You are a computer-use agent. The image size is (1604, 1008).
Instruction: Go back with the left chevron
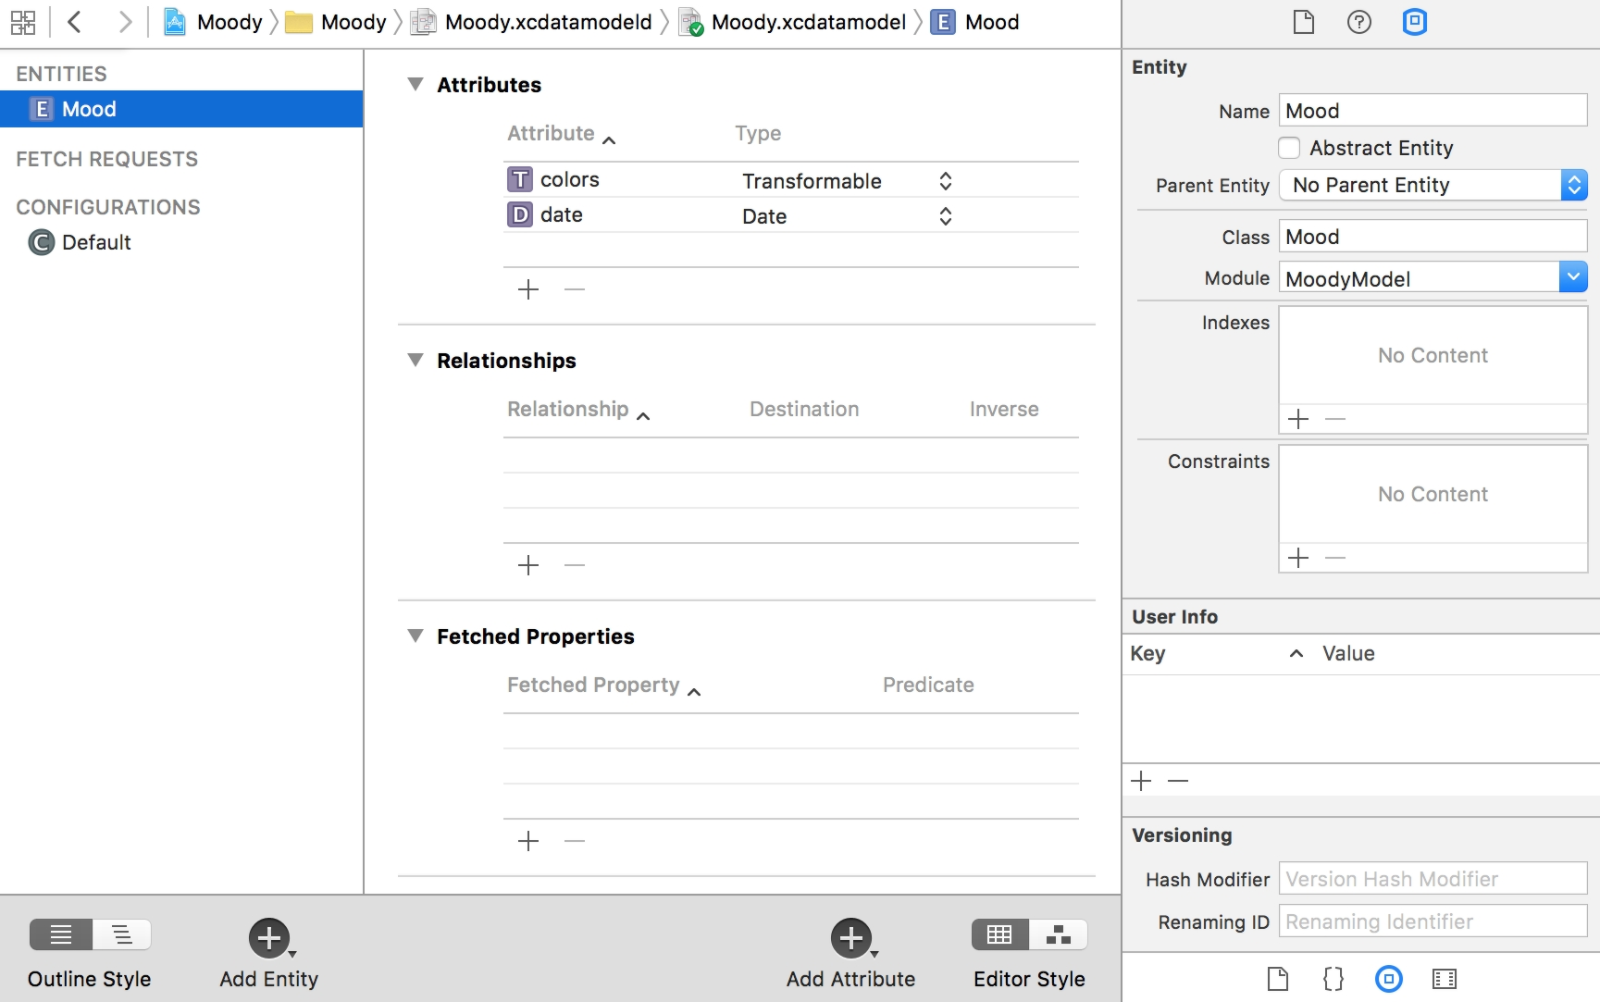pos(74,22)
